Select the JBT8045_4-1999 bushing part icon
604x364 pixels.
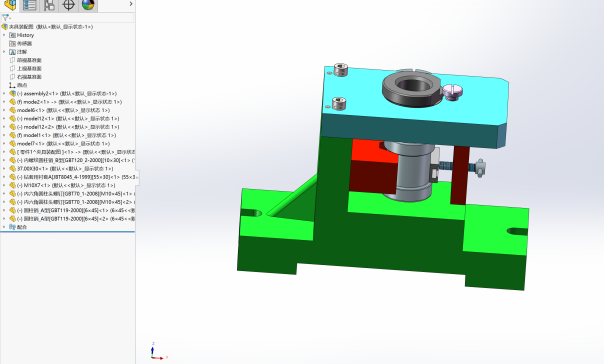point(12,177)
